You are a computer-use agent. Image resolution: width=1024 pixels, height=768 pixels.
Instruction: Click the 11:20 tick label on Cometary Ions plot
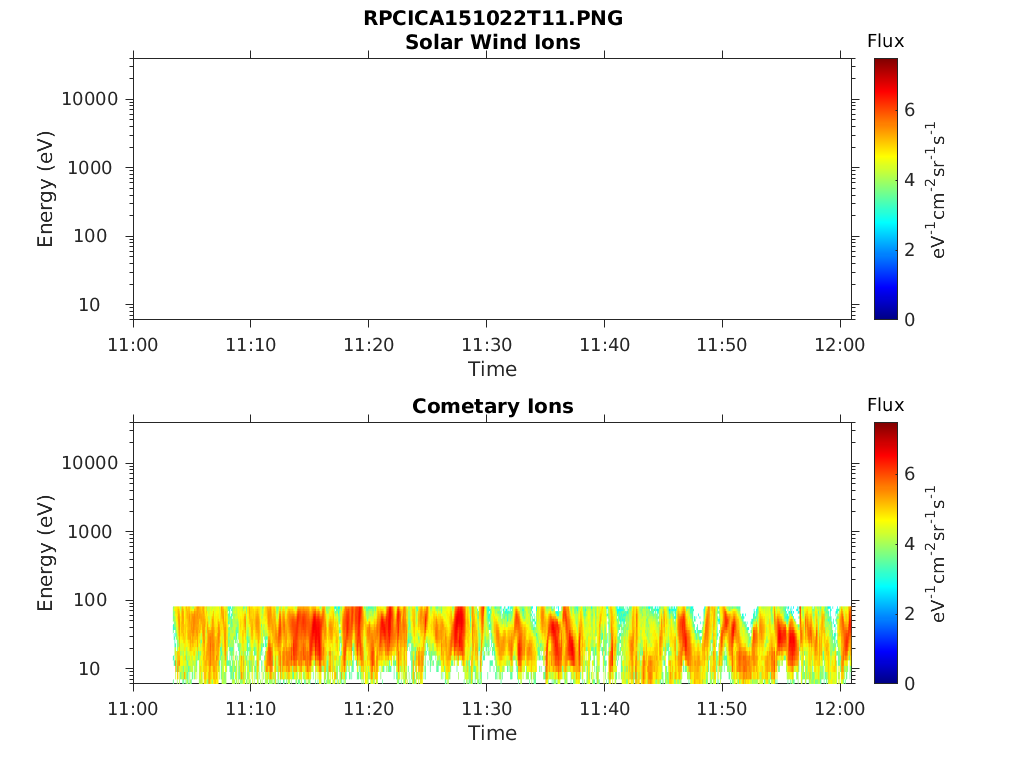(x=369, y=709)
